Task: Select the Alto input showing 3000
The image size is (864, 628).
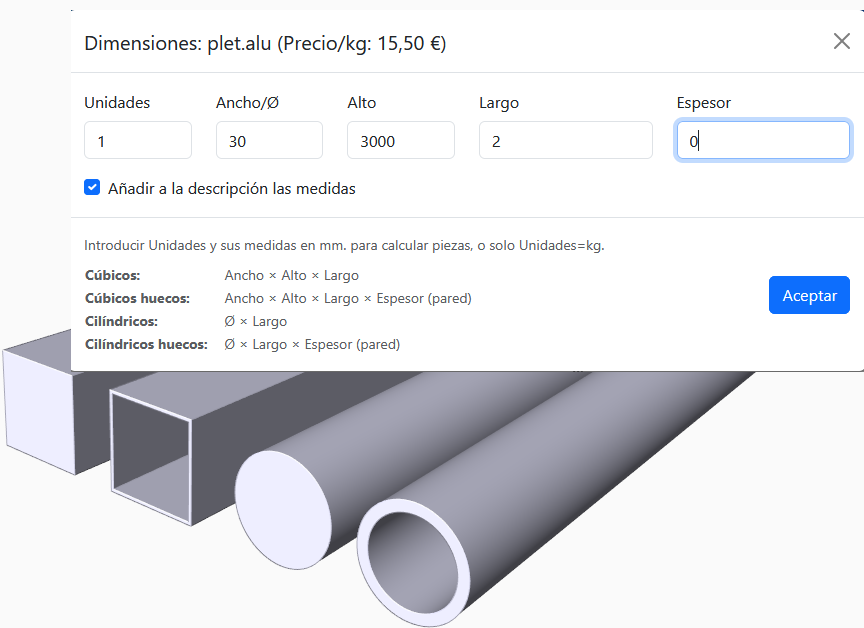Action: coord(400,141)
